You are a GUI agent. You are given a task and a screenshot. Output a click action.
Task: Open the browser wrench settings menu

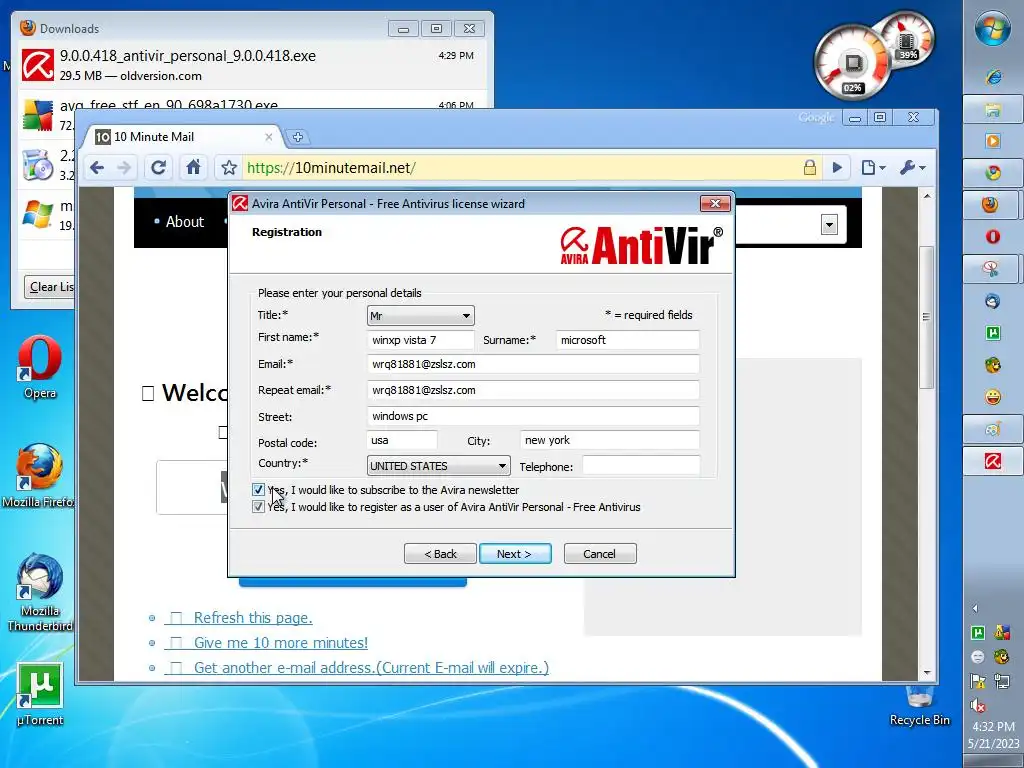[912, 168]
